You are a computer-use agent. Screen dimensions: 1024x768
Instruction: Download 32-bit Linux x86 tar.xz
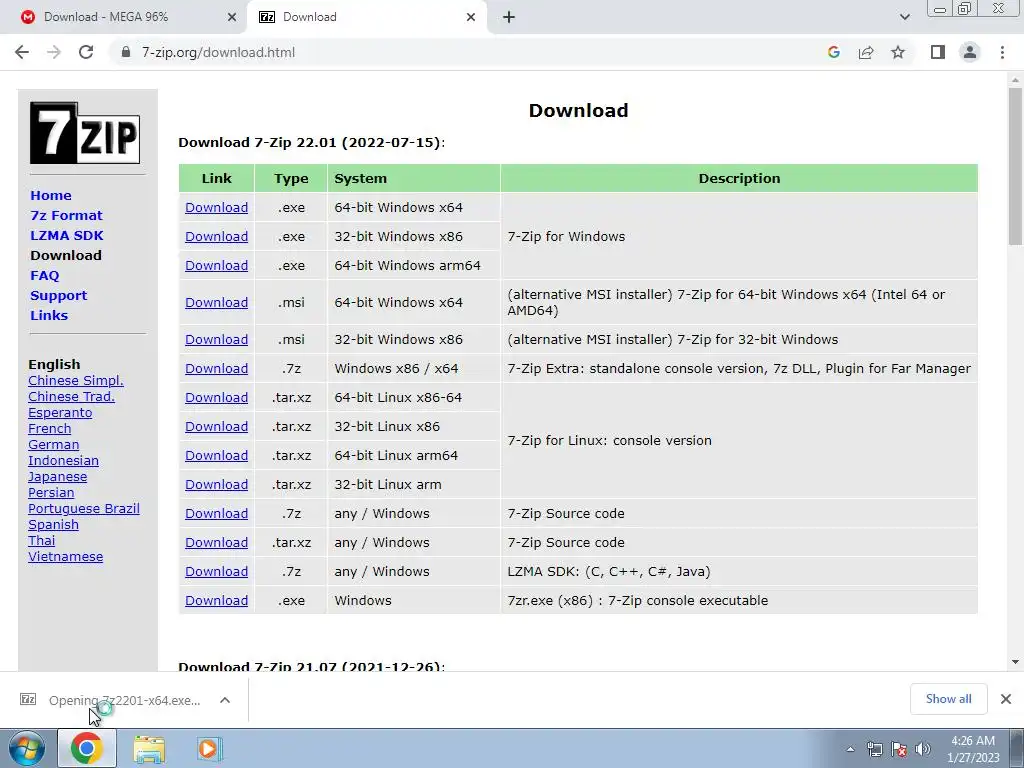tap(216, 426)
